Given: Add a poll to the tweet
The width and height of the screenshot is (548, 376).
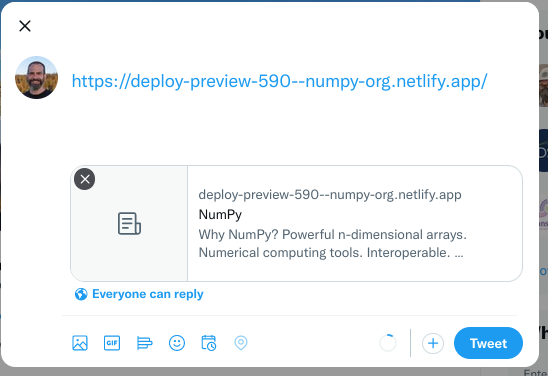Looking at the screenshot, I should (144, 343).
